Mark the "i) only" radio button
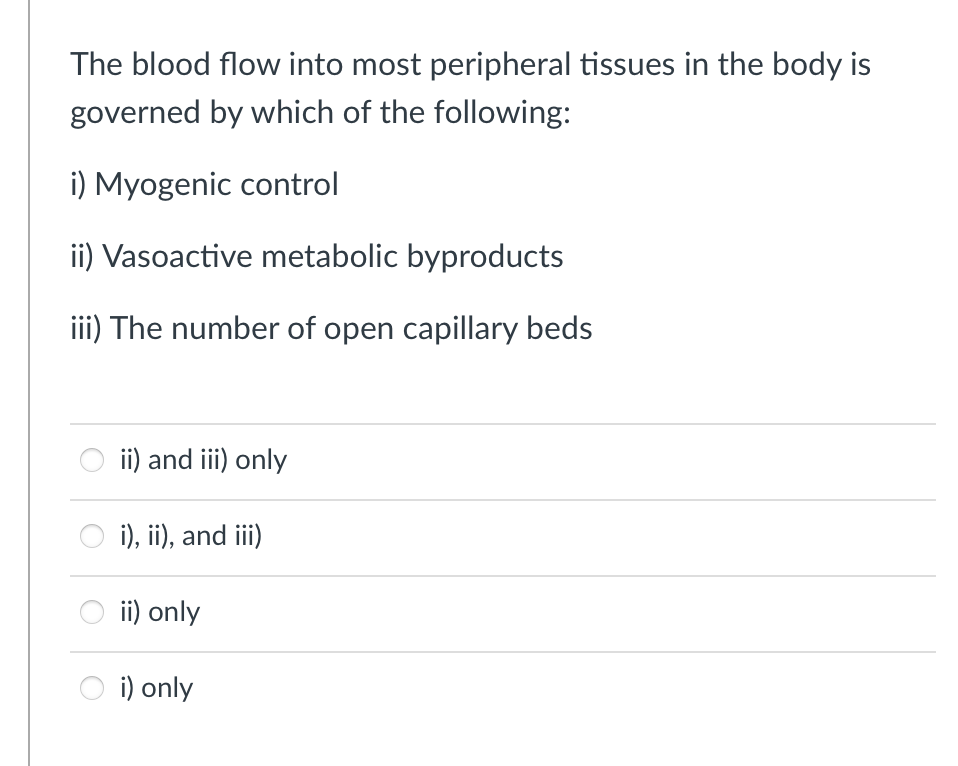 pos(93,689)
